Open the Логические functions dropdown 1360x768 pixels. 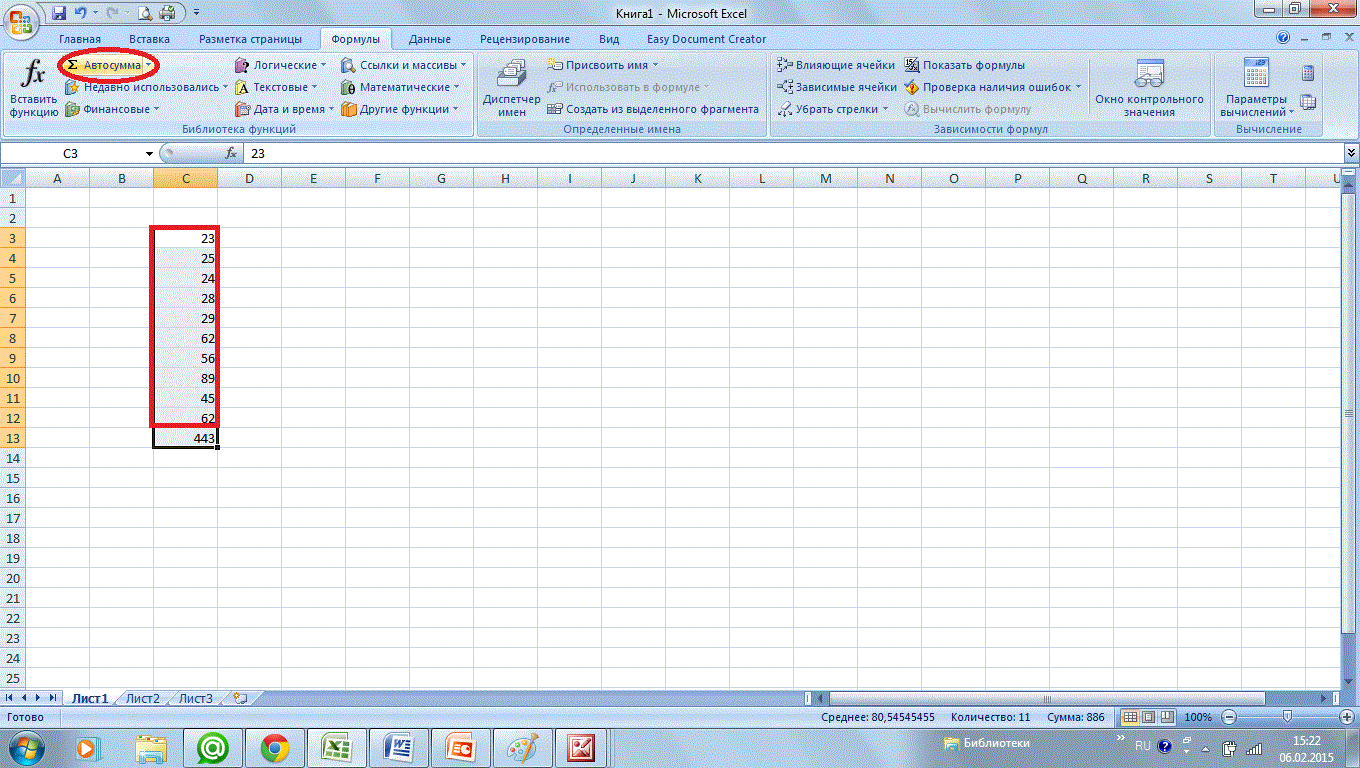(x=281, y=65)
